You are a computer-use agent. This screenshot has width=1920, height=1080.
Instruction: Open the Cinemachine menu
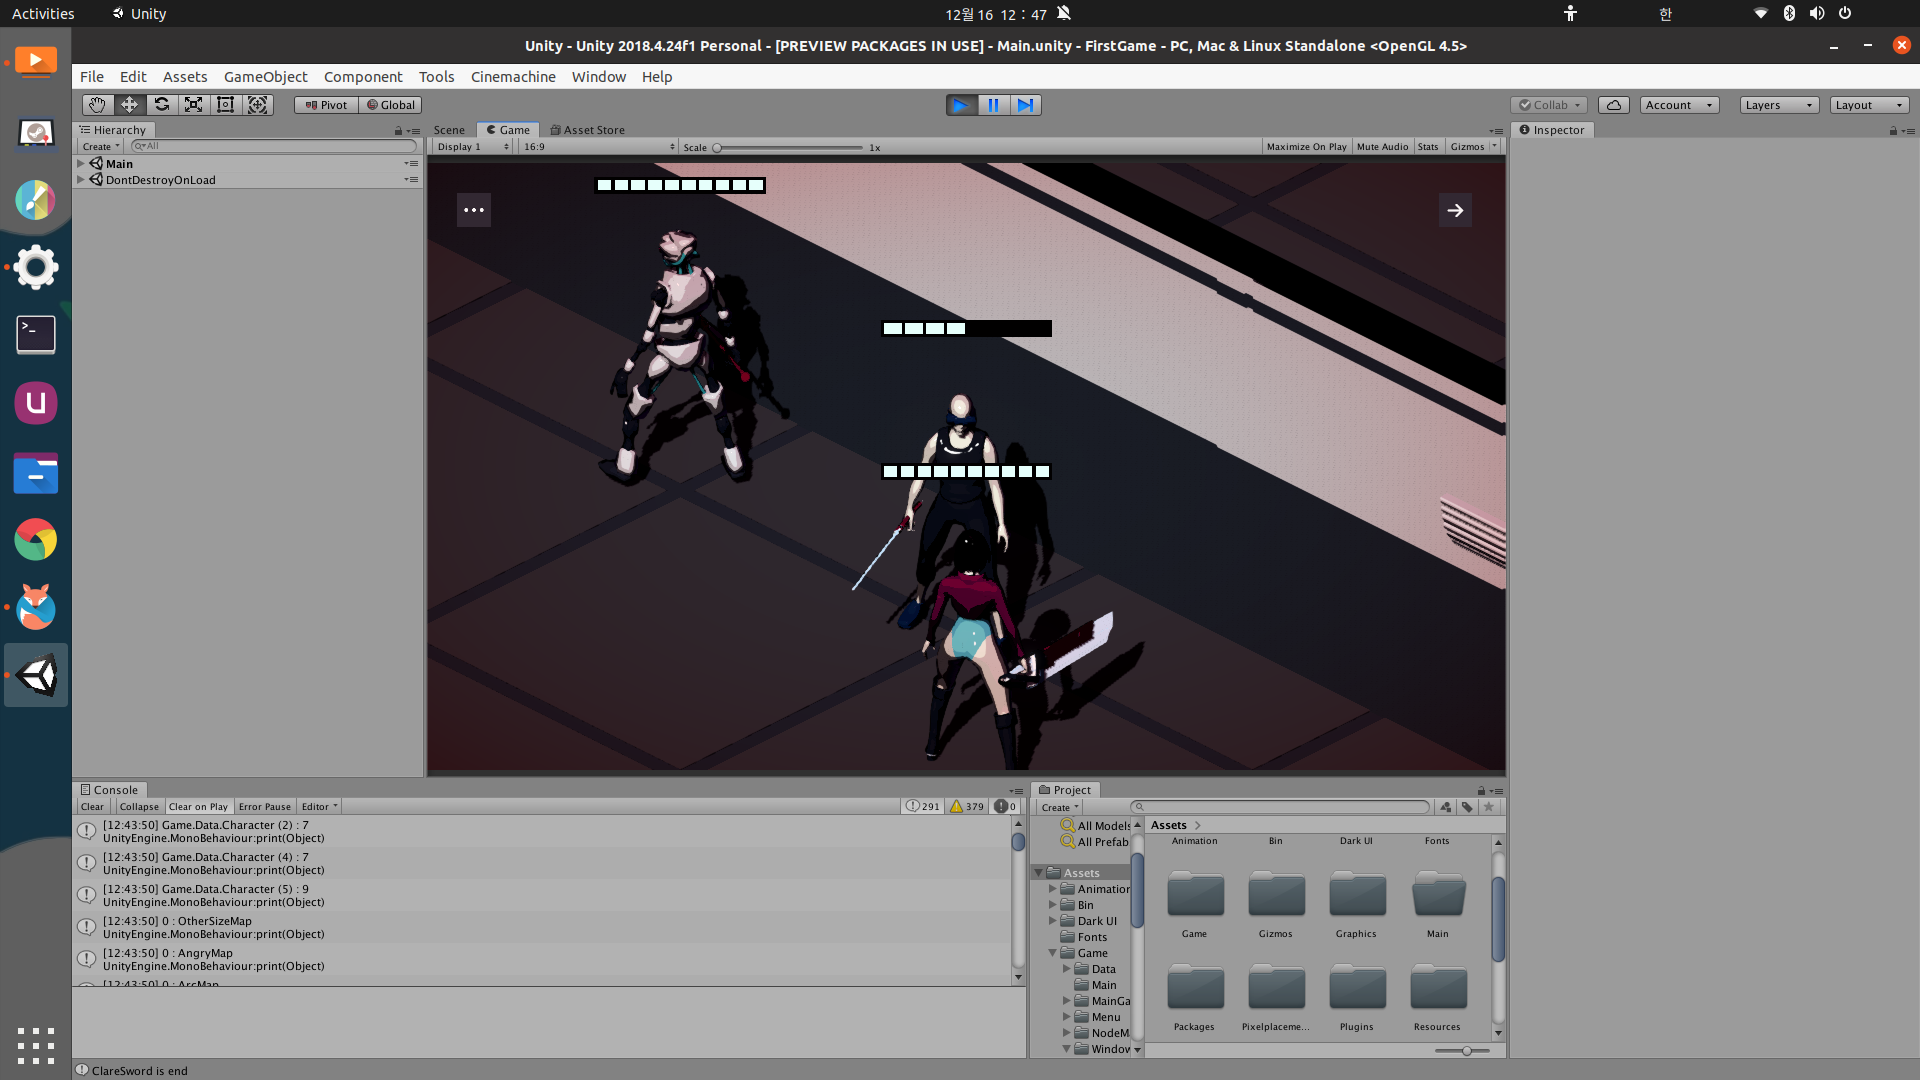point(513,77)
